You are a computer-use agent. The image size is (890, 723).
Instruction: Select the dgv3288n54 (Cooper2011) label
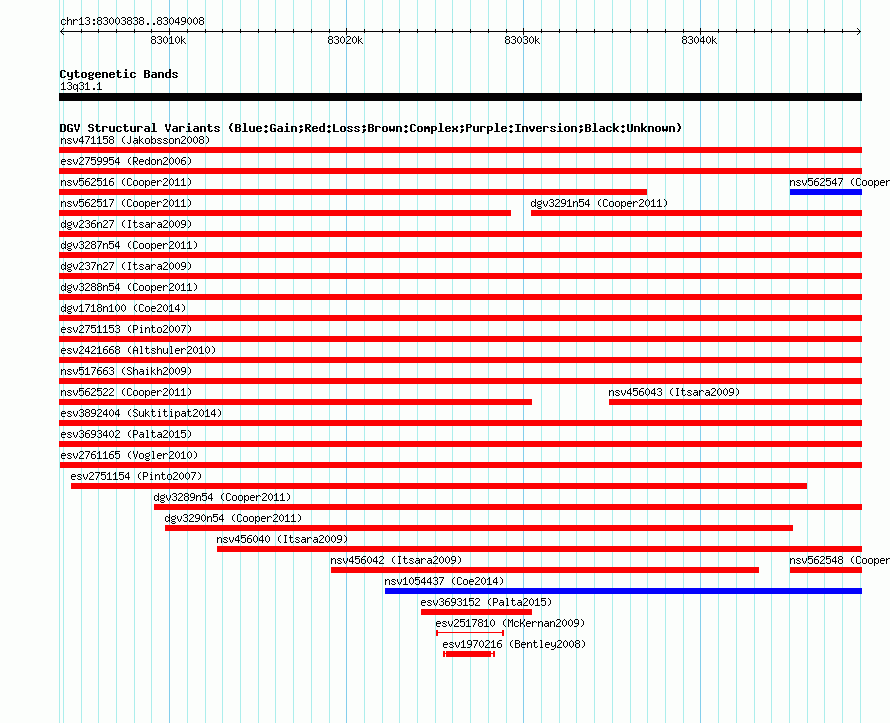(x=129, y=287)
